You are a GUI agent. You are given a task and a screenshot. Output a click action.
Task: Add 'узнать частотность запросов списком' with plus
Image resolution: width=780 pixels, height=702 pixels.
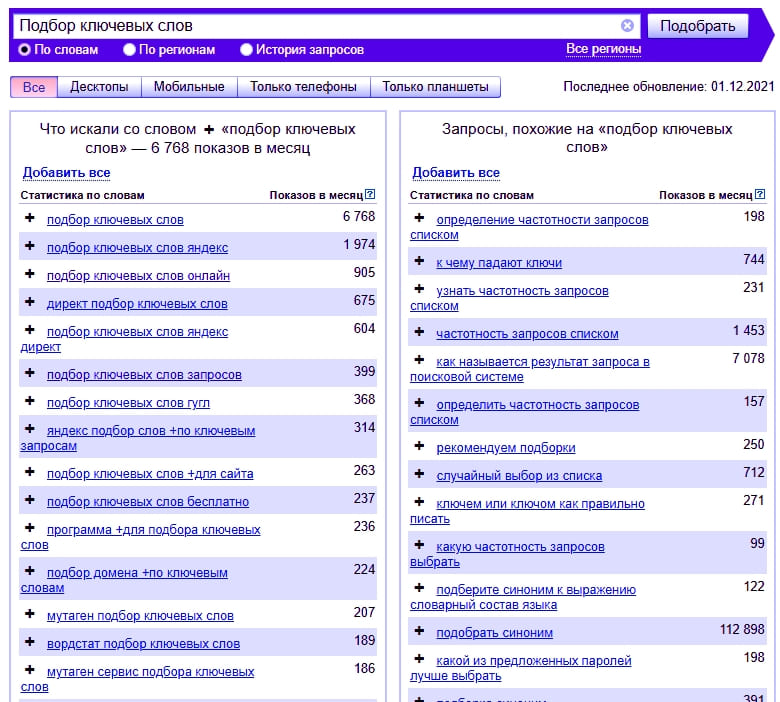[x=419, y=289]
